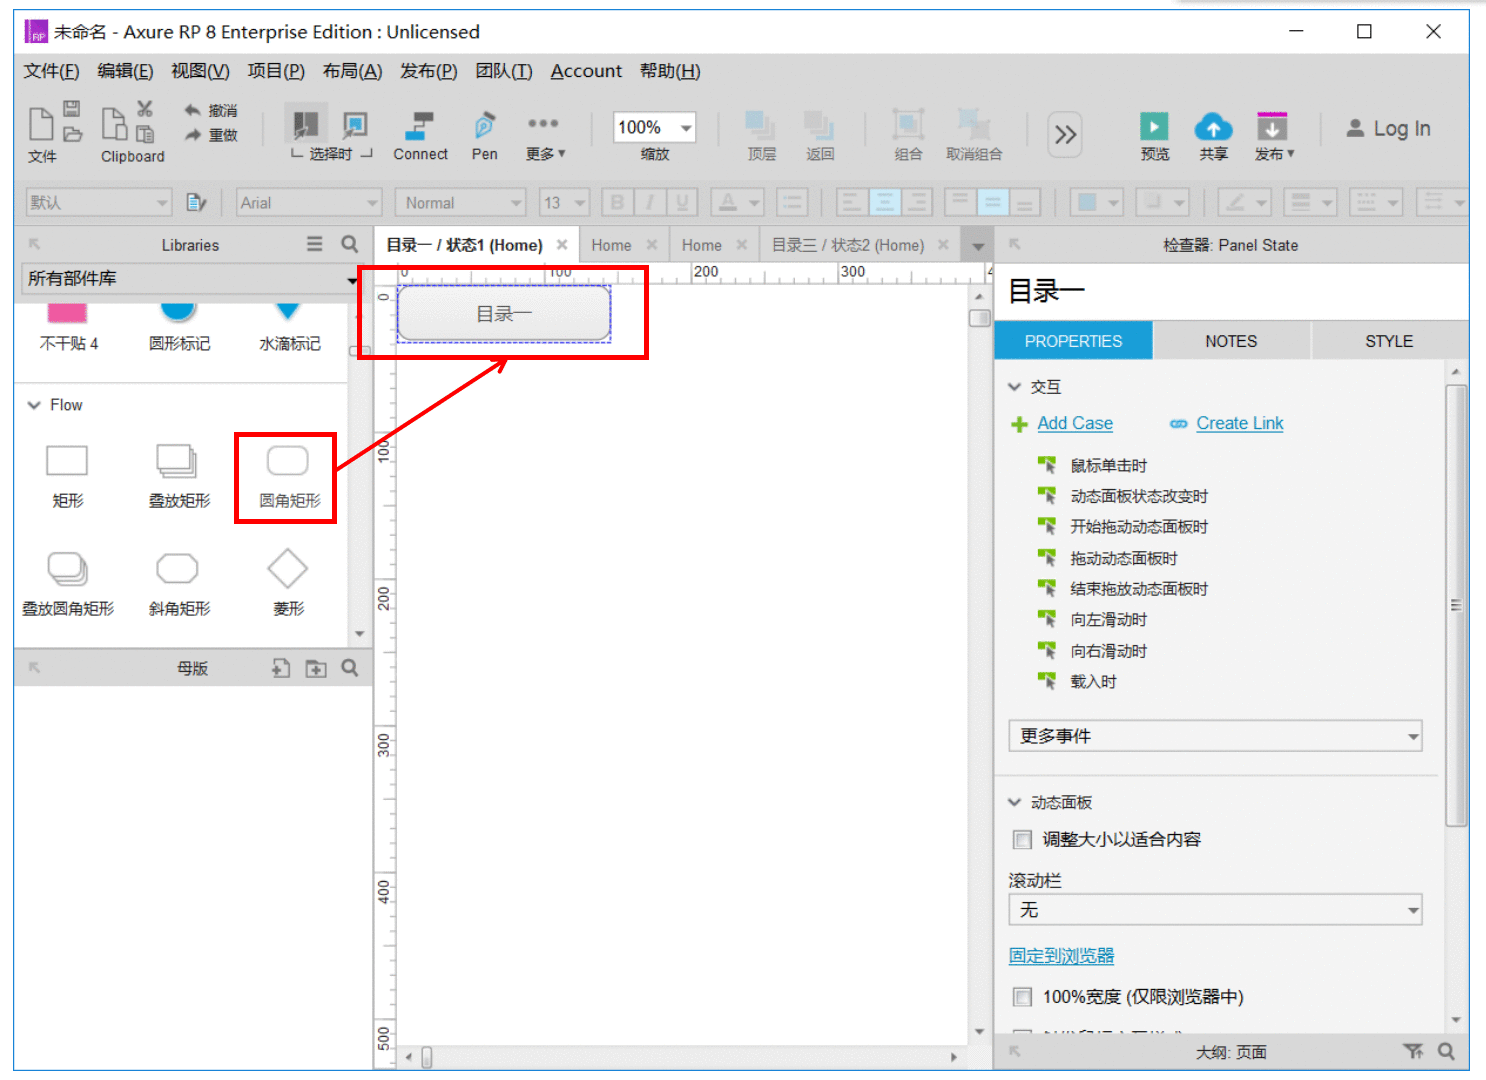Viewport: 1486px width, 1080px height.
Task: Enable 调整大小以适合内容 checkbox
Action: point(1022,839)
